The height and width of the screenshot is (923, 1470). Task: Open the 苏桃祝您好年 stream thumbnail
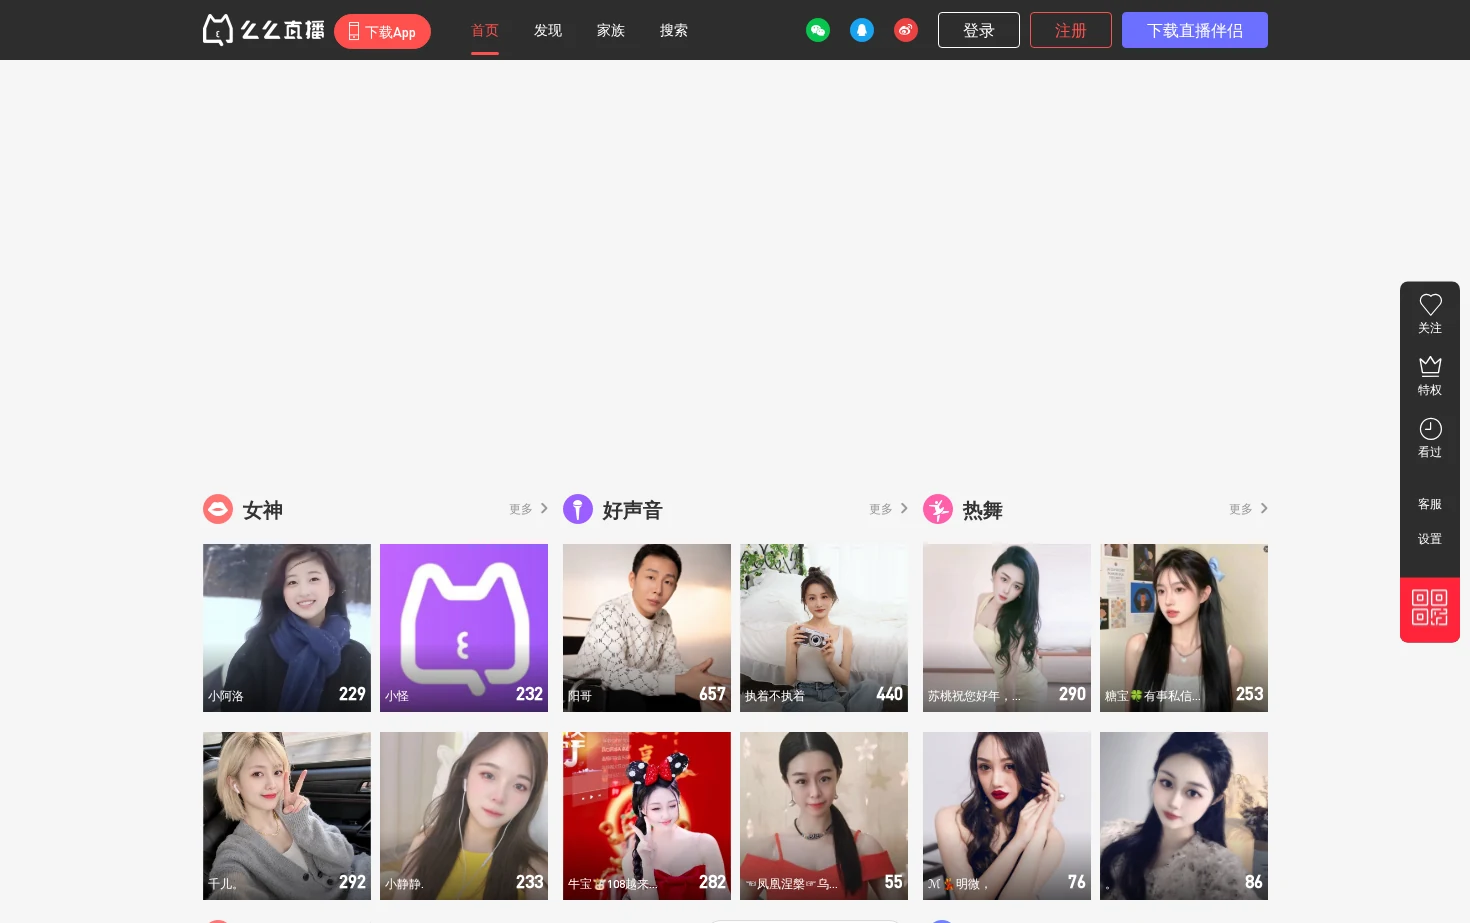[x=1007, y=628]
